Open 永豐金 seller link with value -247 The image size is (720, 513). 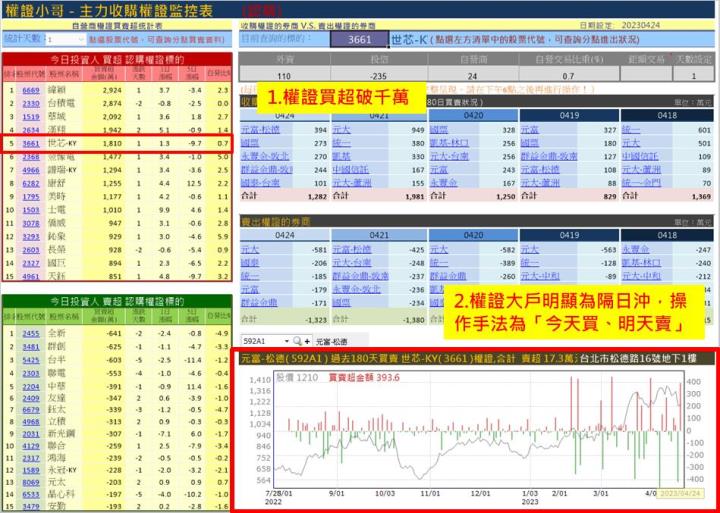point(636,250)
